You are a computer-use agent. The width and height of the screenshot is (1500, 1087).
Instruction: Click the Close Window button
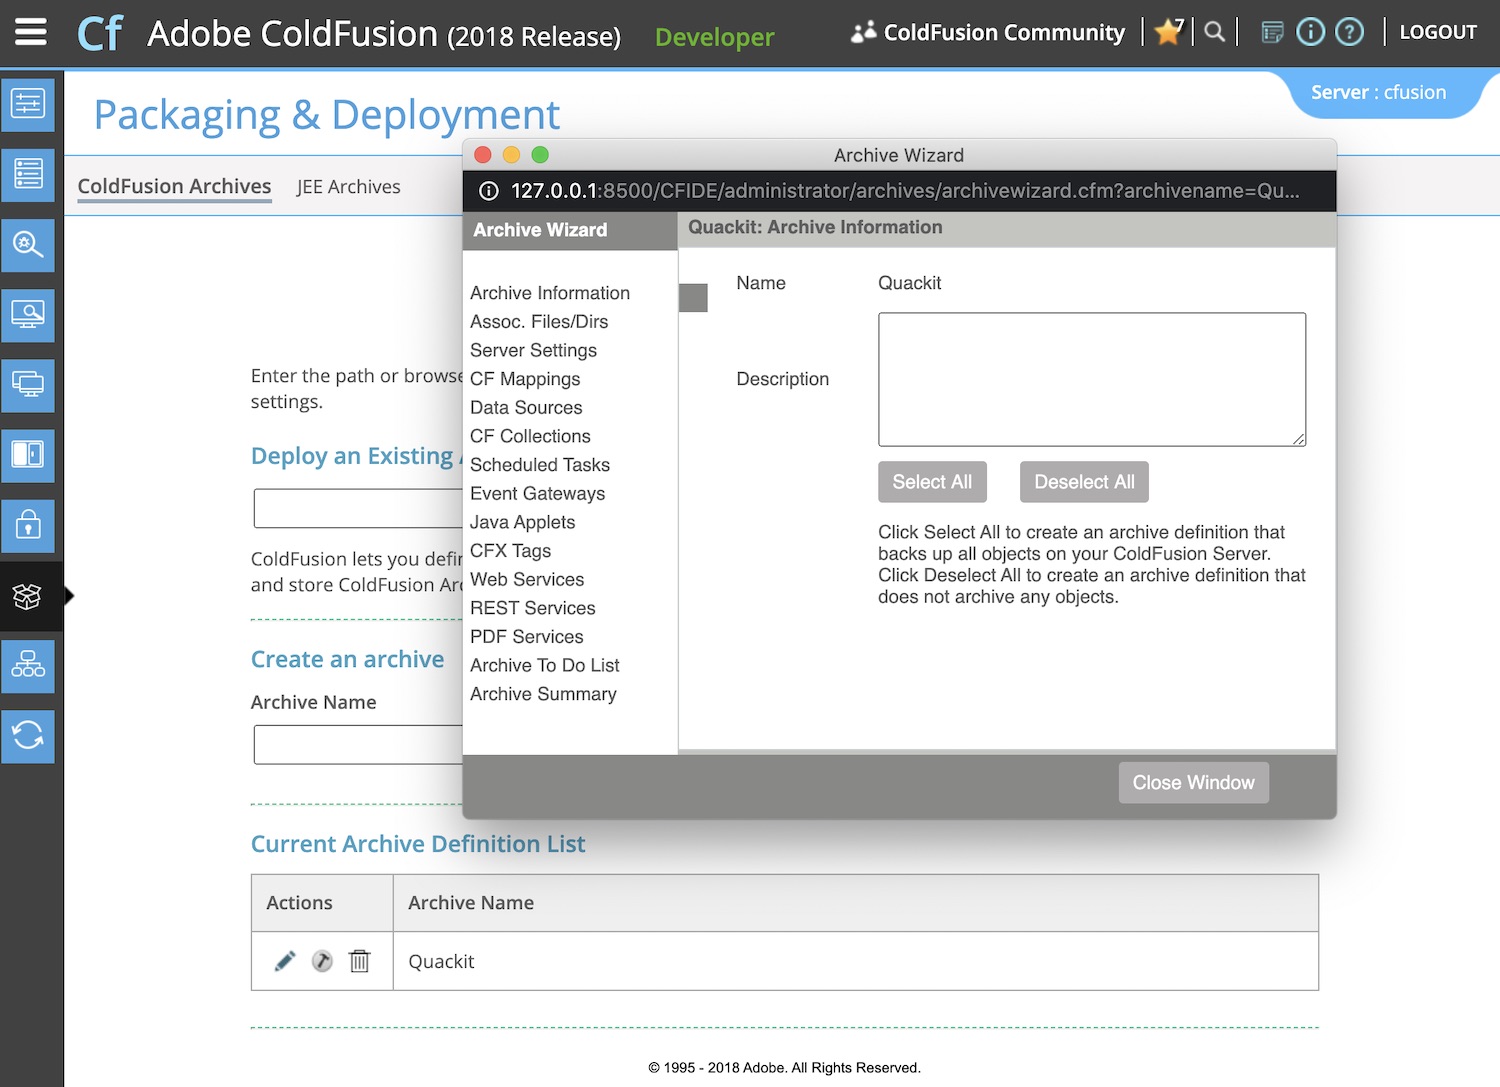[1193, 783]
